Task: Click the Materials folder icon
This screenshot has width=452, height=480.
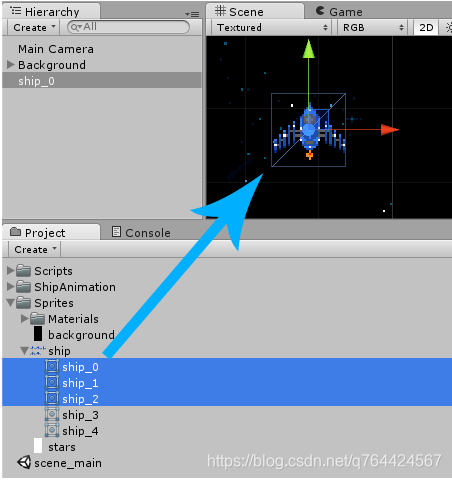Action: [37, 319]
